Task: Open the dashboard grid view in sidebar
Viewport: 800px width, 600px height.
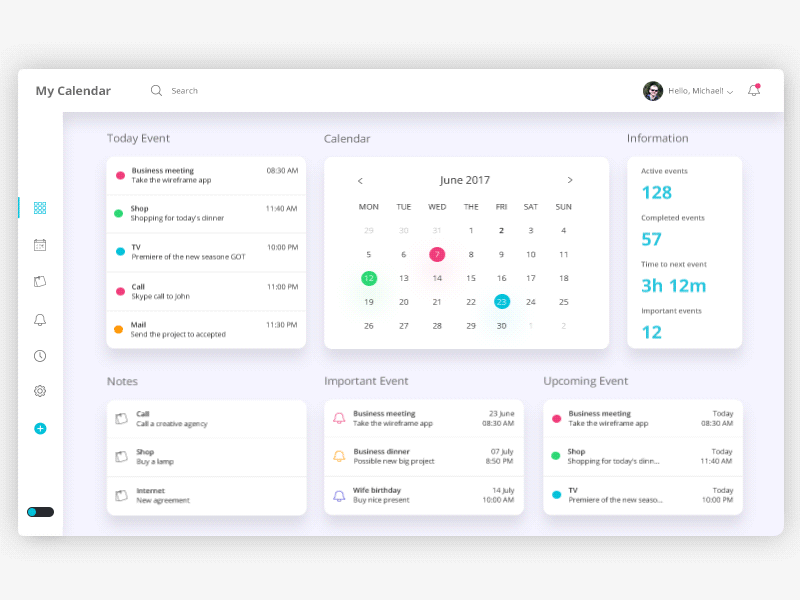Action: coord(39,209)
